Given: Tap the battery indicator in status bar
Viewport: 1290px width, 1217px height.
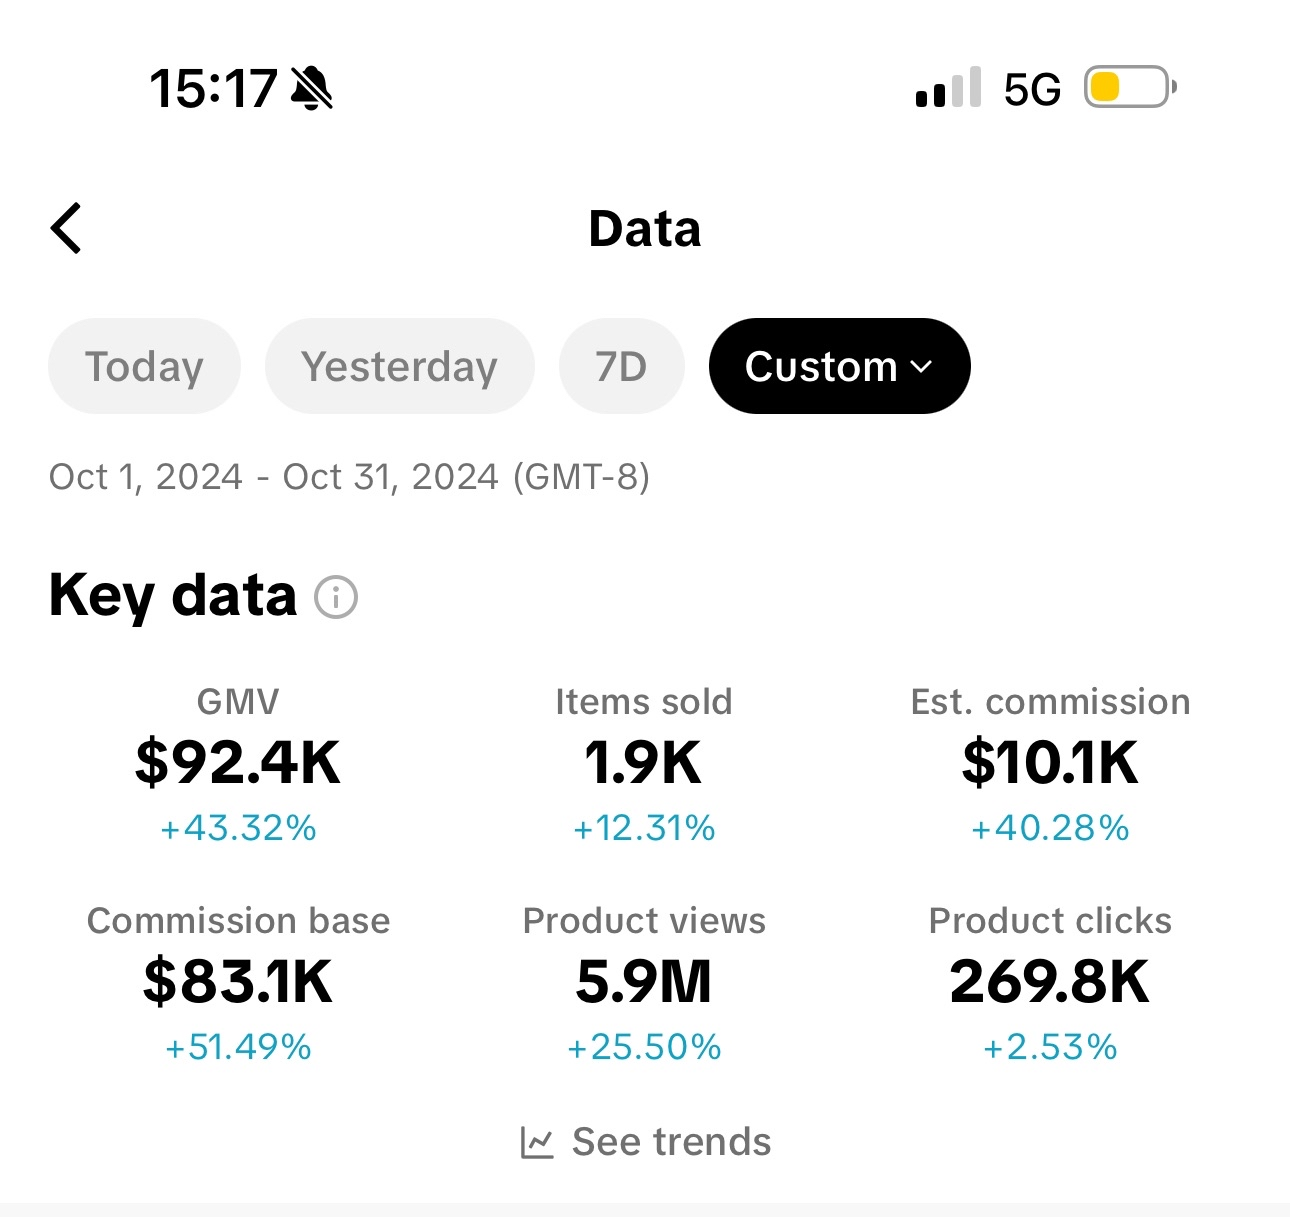Looking at the screenshot, I should point(1126,88).
